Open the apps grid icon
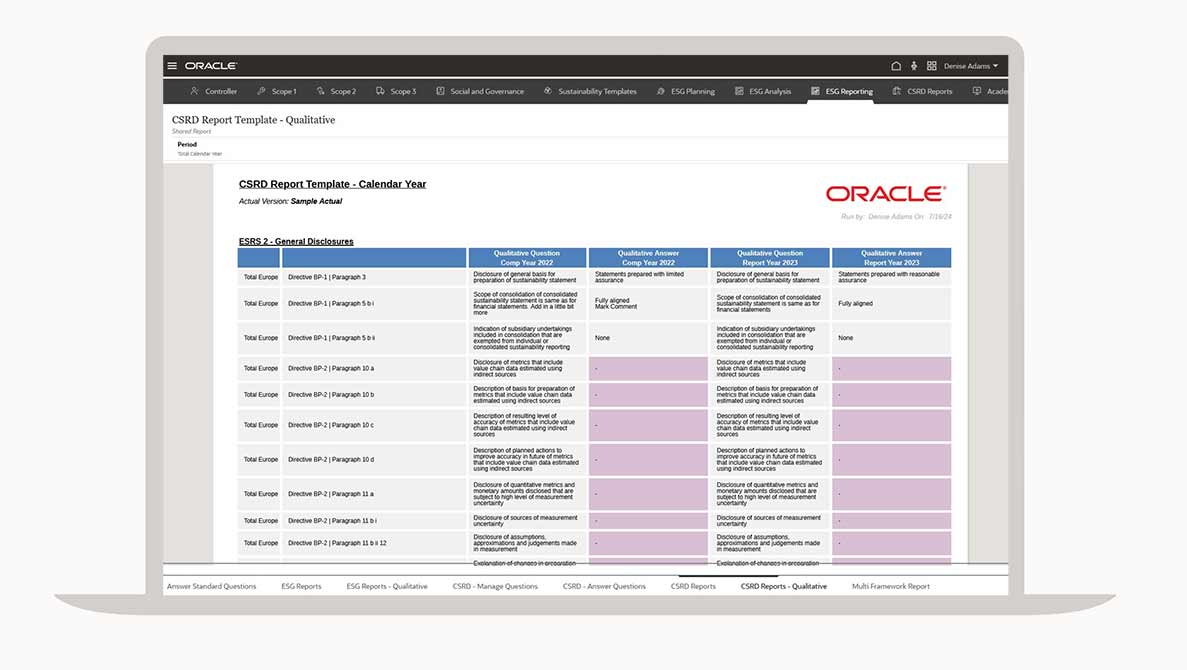This screenshot has width=1187, height=670. pyautogui.click(x=931, y=66)
